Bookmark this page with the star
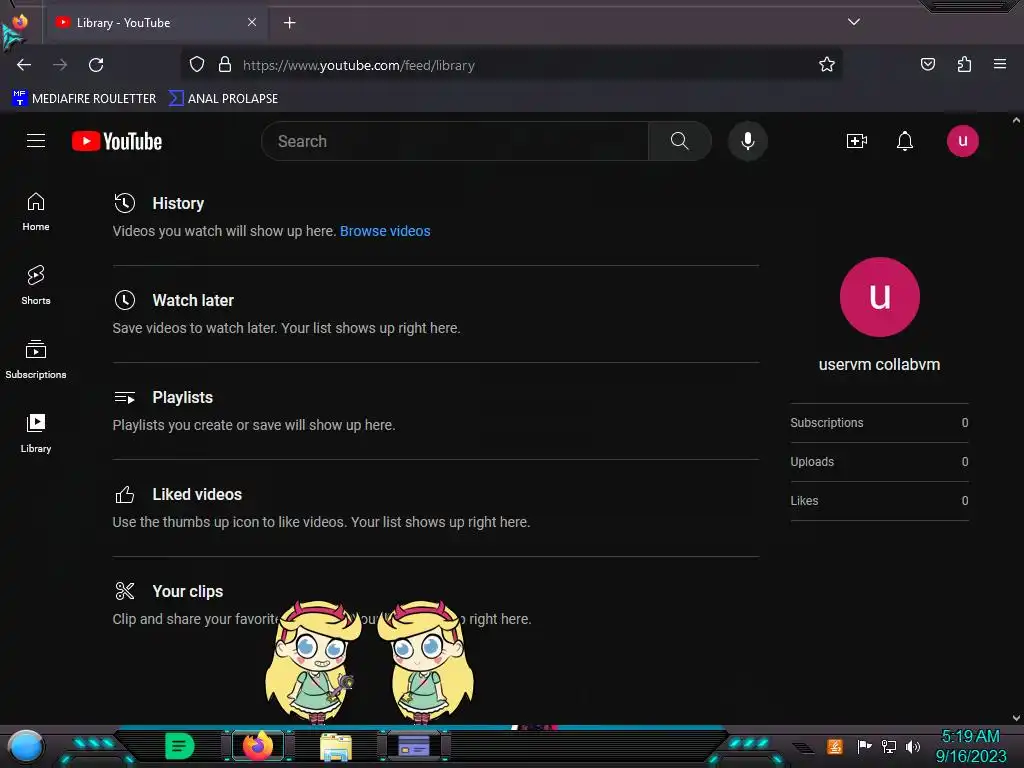 click(827, 65)
